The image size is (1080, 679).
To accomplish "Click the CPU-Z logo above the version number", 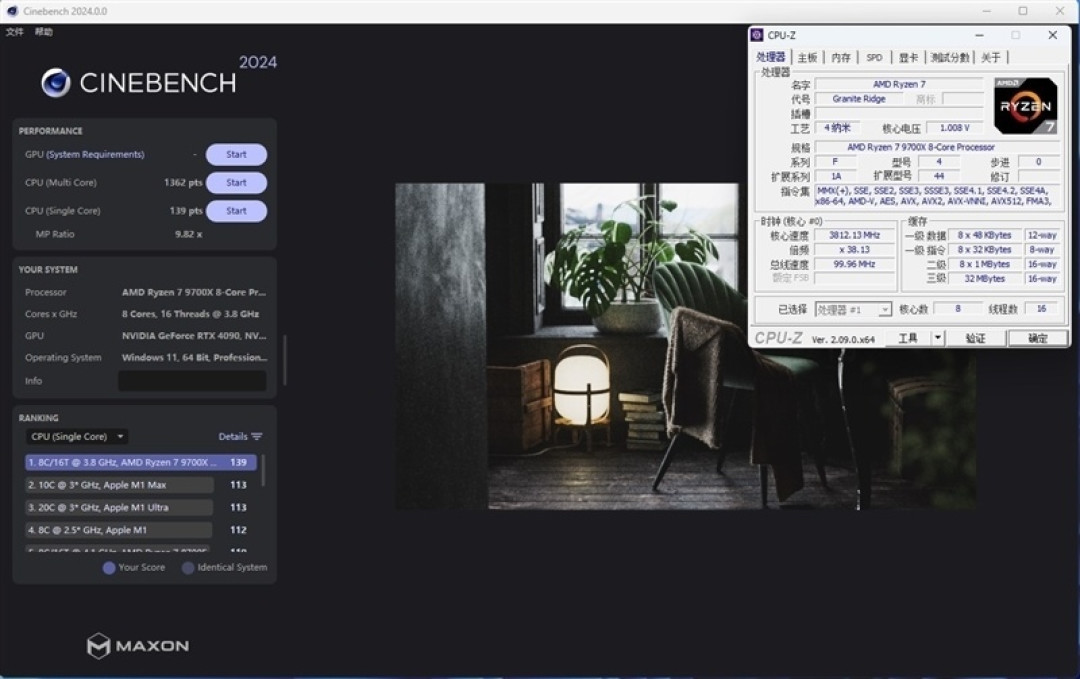I will point(780,337).
